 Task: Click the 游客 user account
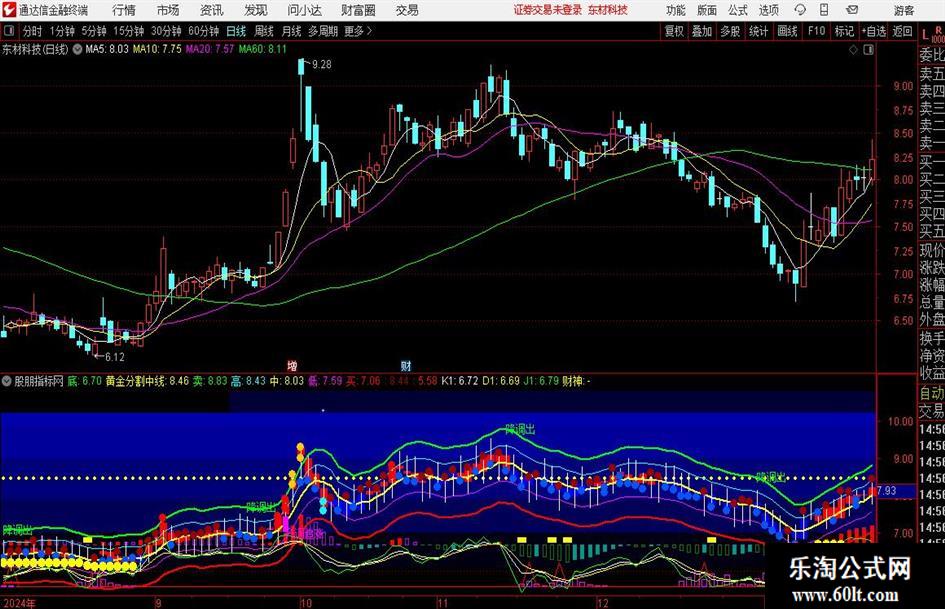coord(903,10)
